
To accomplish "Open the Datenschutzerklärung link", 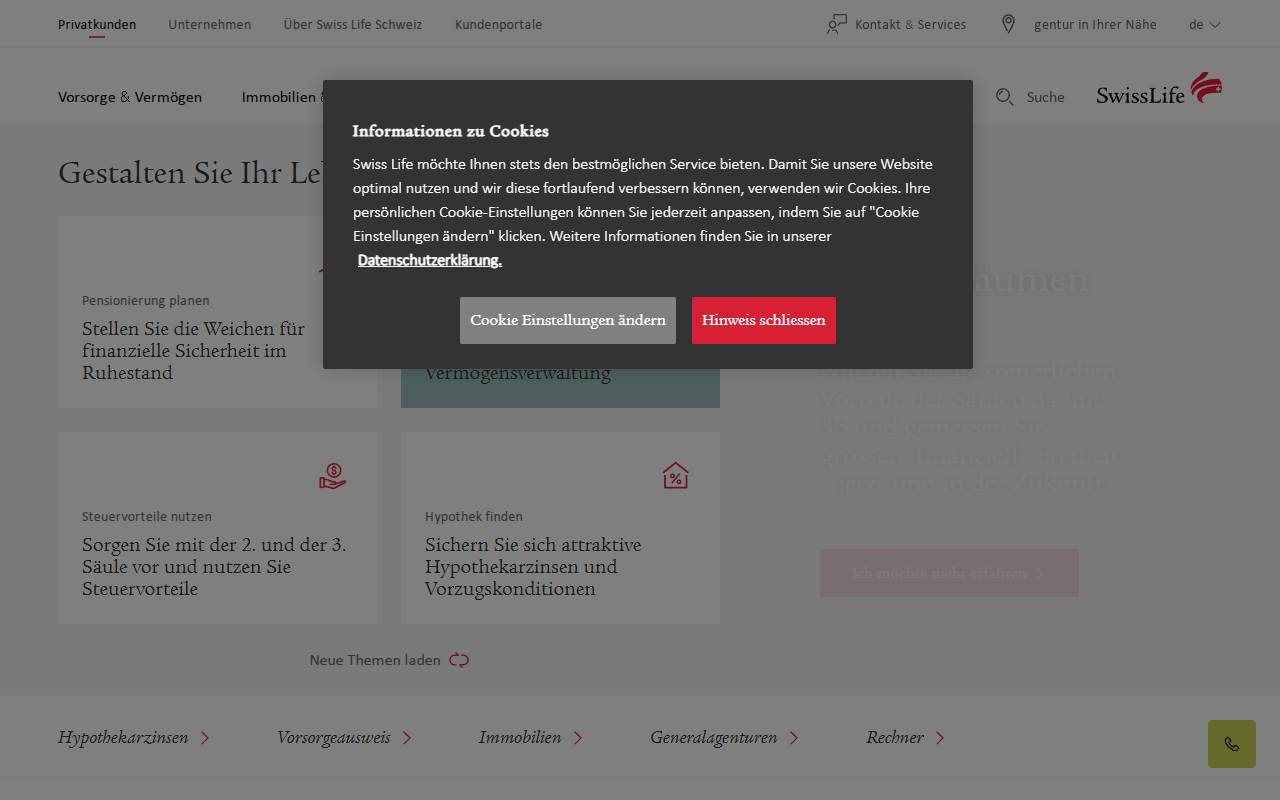I will tap(430, 260).
